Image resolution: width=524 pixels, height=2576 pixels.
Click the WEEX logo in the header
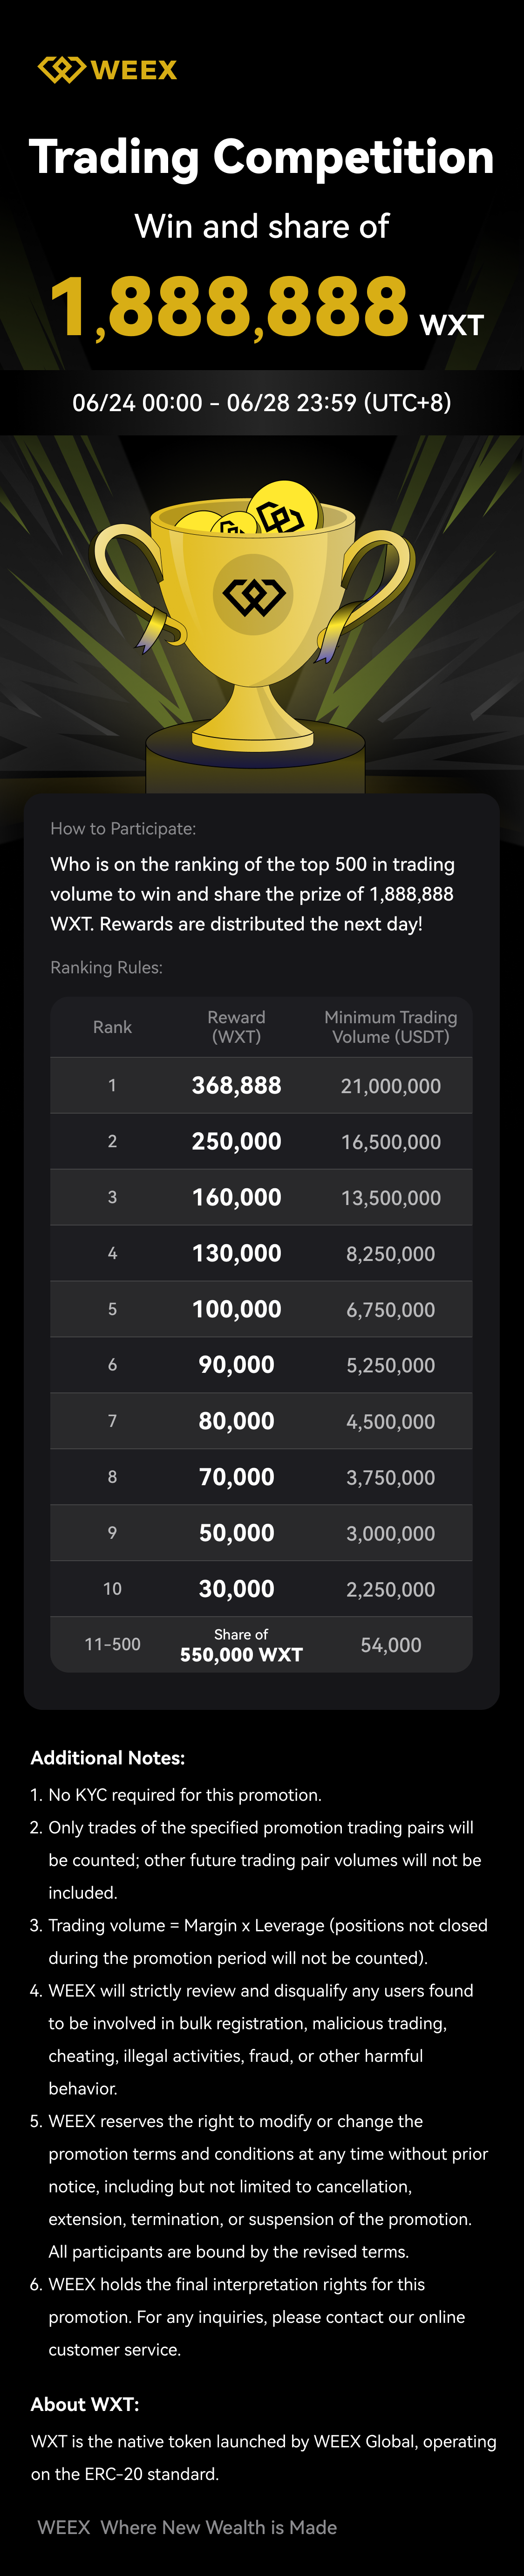tap(107, 70)
